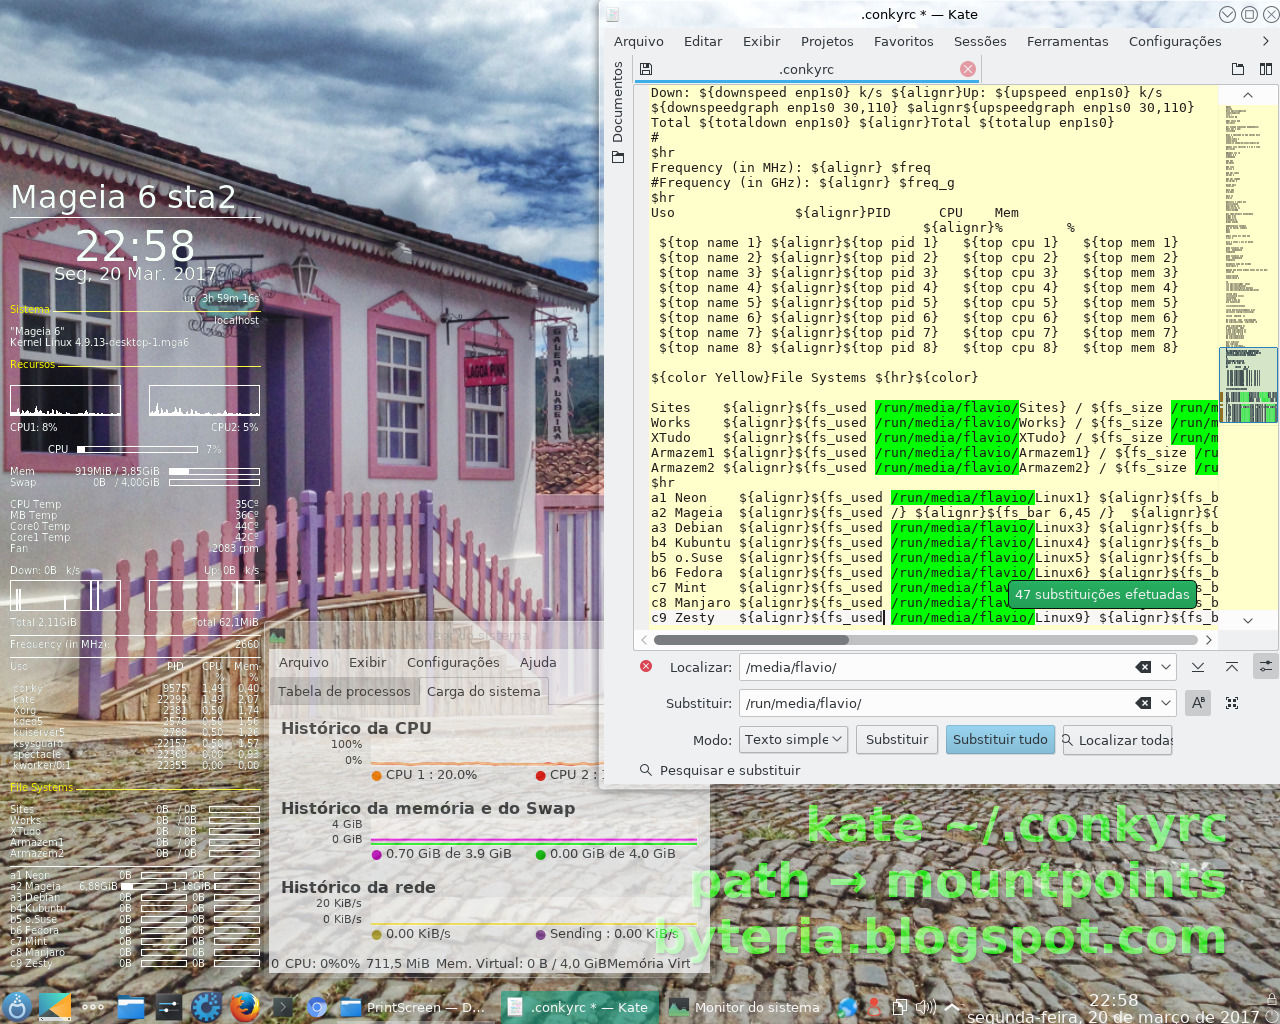This screenshot has height=1024, width=1280.
Task: Open the system settings sliders icon in the panel
Action: click(168, 1007)
